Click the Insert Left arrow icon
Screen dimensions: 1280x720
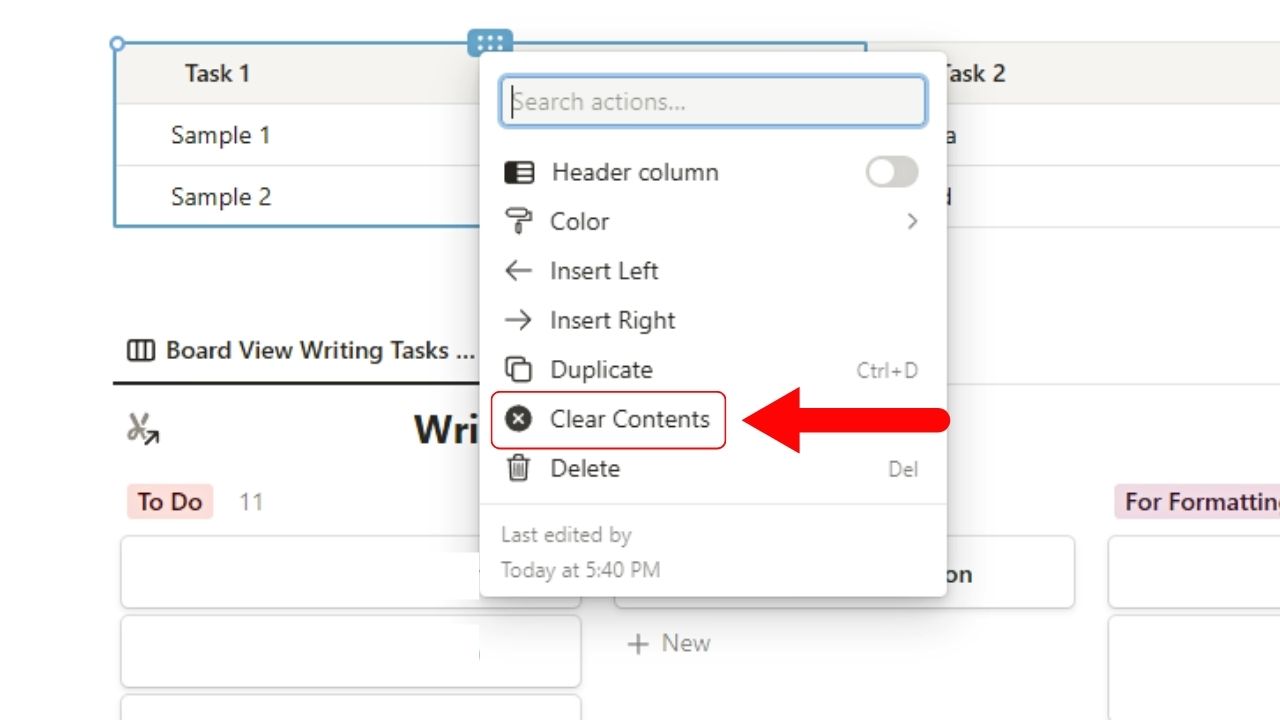point(518,270)
